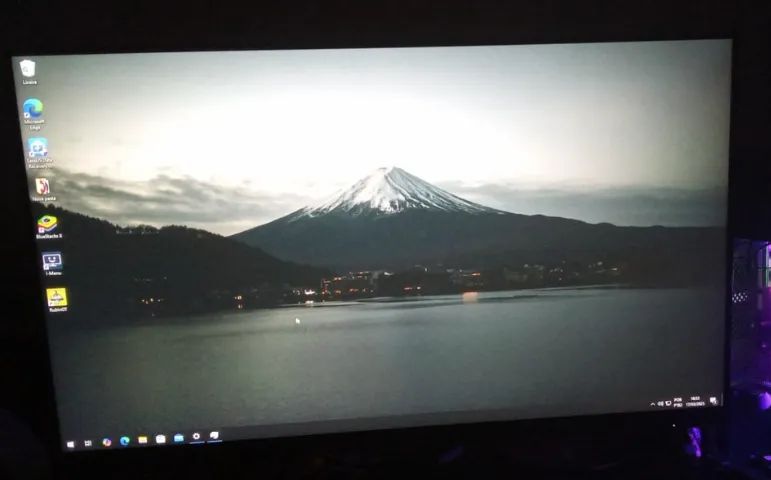Open File Explorer from the taskbar

(x=143, y=440)
